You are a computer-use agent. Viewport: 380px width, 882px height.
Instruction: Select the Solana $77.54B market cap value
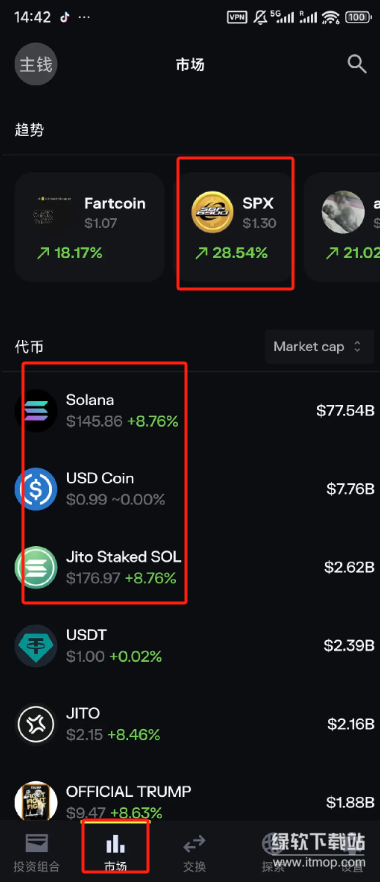tap(345, 411)
